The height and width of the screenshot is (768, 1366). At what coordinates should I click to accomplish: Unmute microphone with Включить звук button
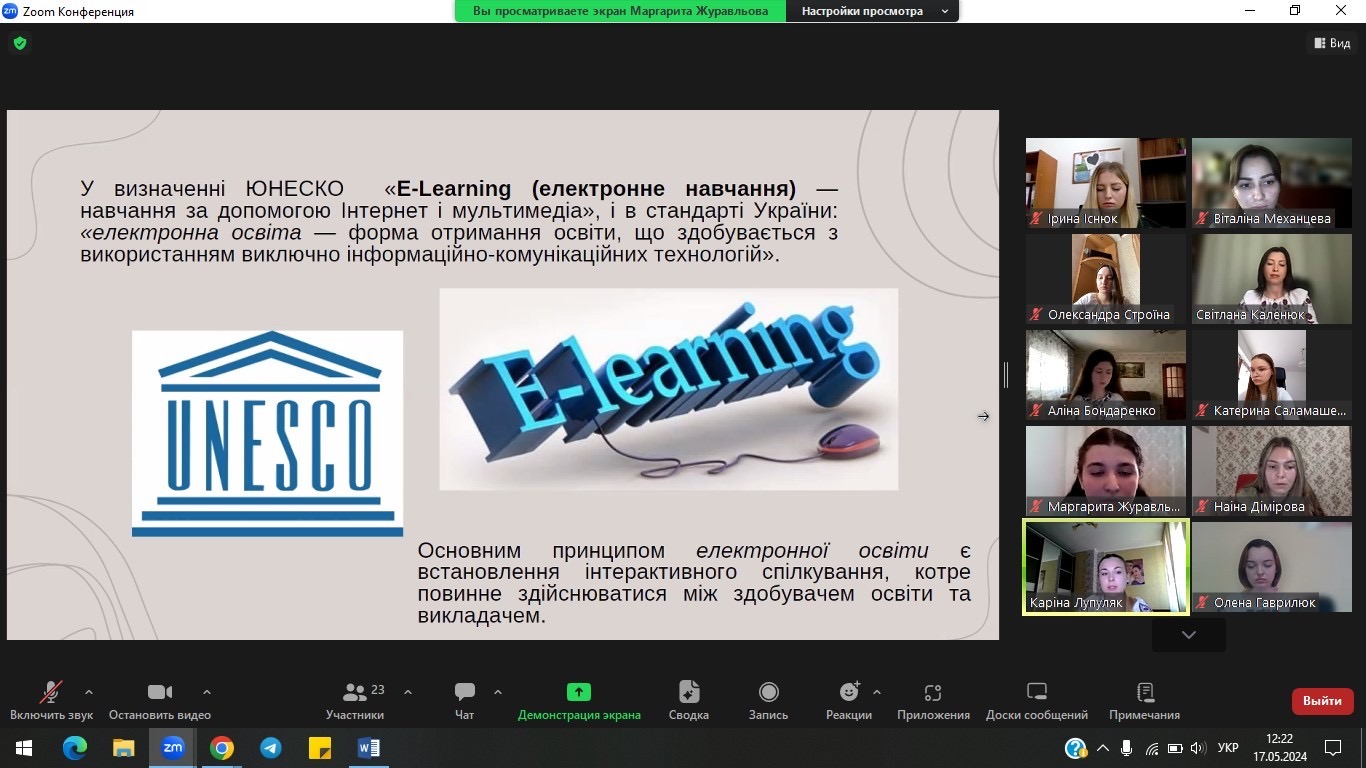pyautogui.click(x=51, y=701)
